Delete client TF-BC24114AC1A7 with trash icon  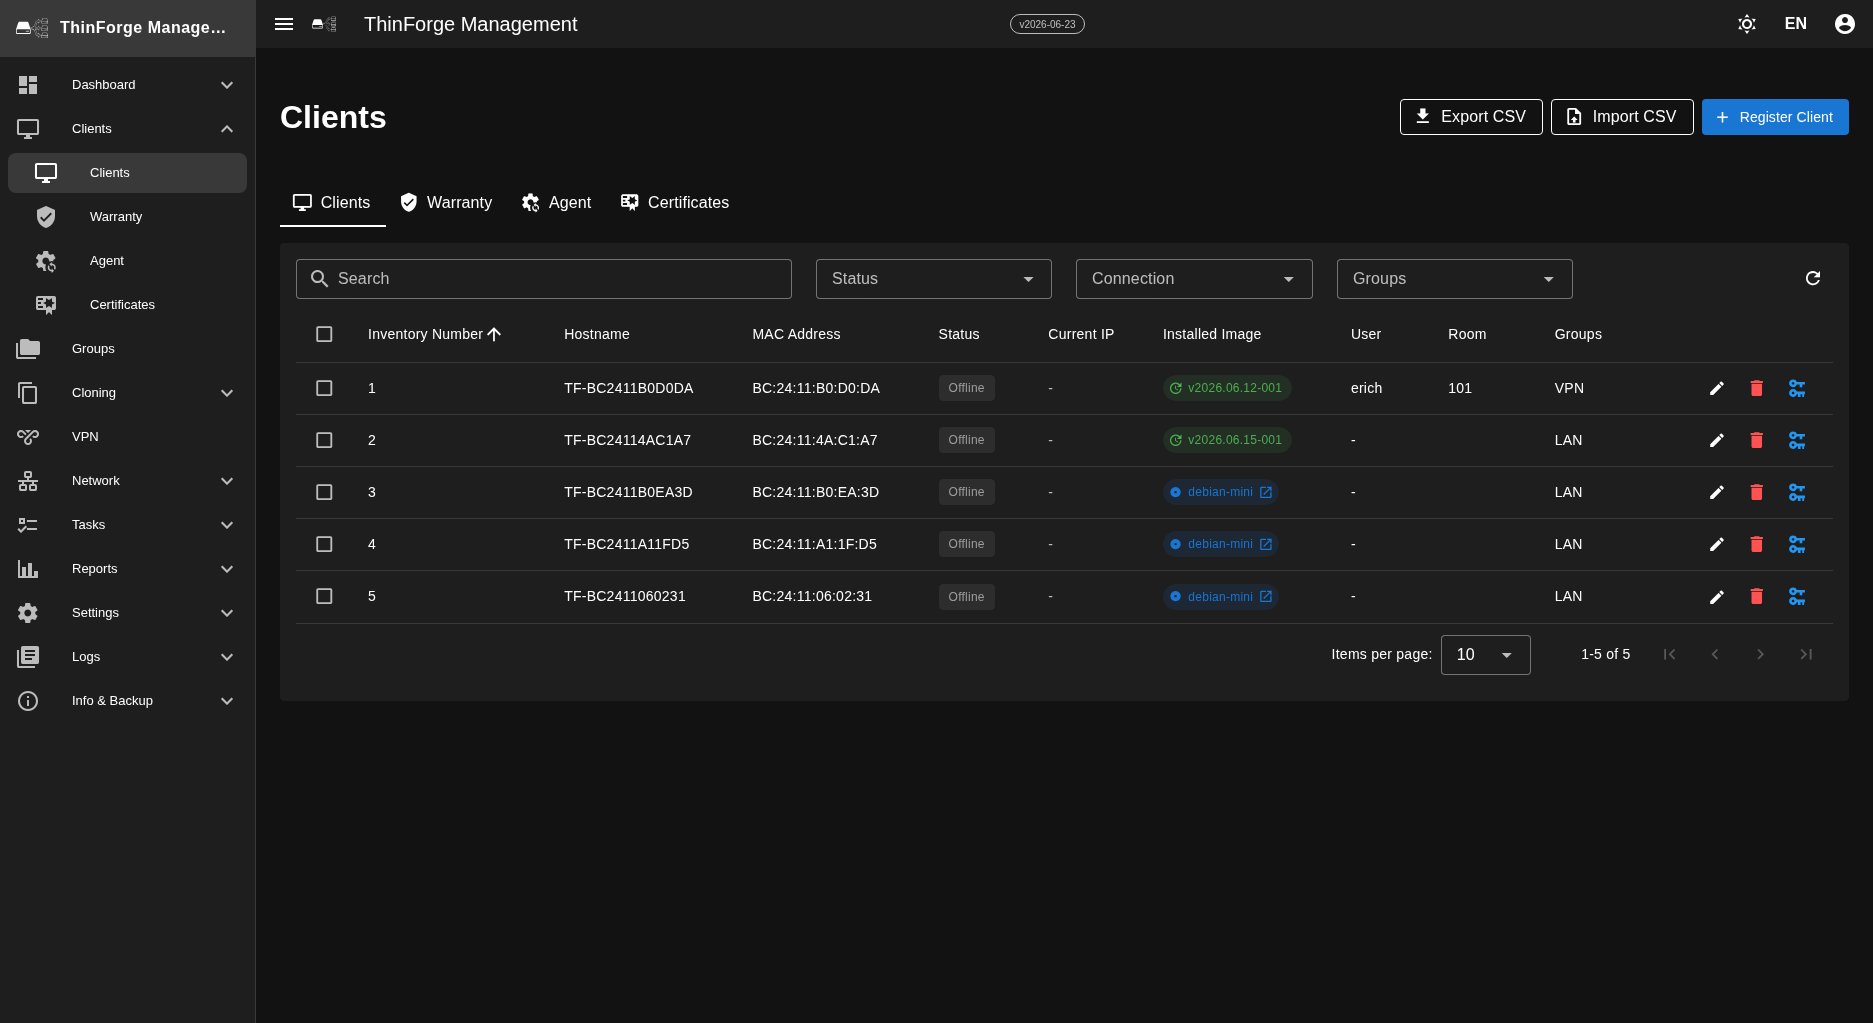click(x=1757, y=440)
